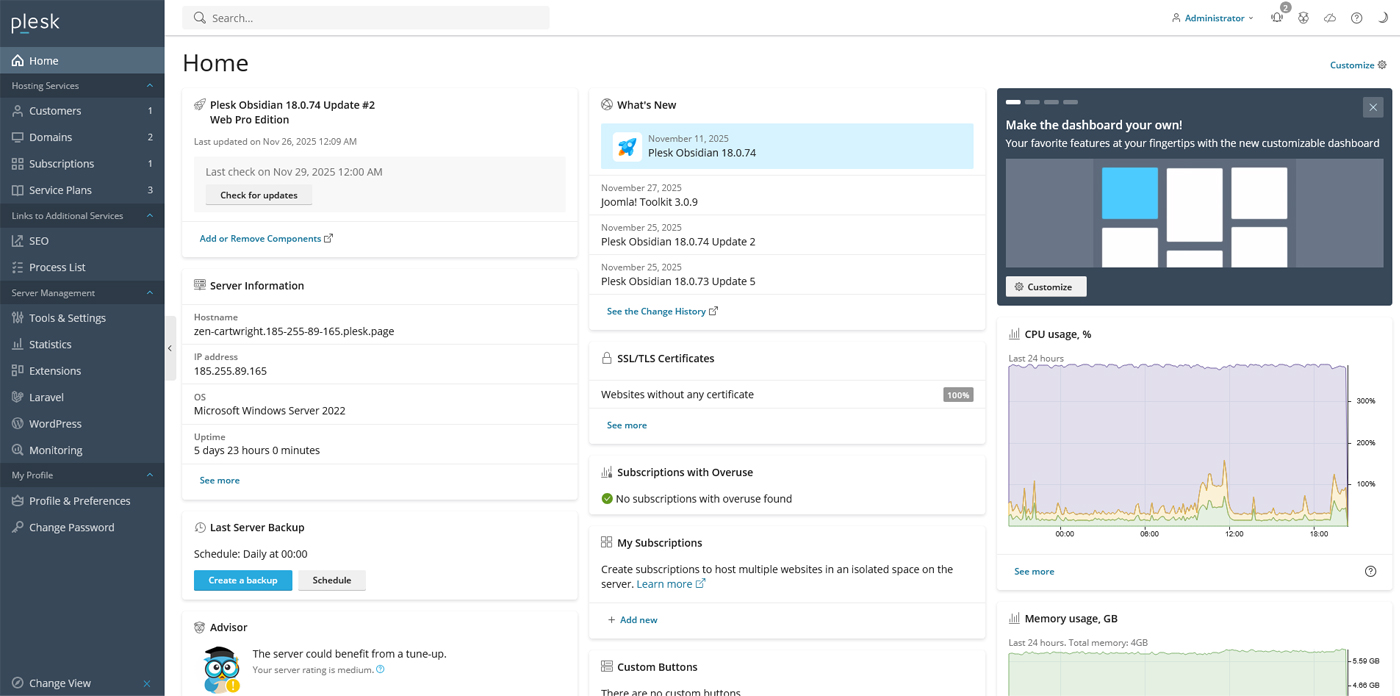Screen dimensions: 1400x696
Task: Click the cloud icon in top bar
Action: point(1330,18)
